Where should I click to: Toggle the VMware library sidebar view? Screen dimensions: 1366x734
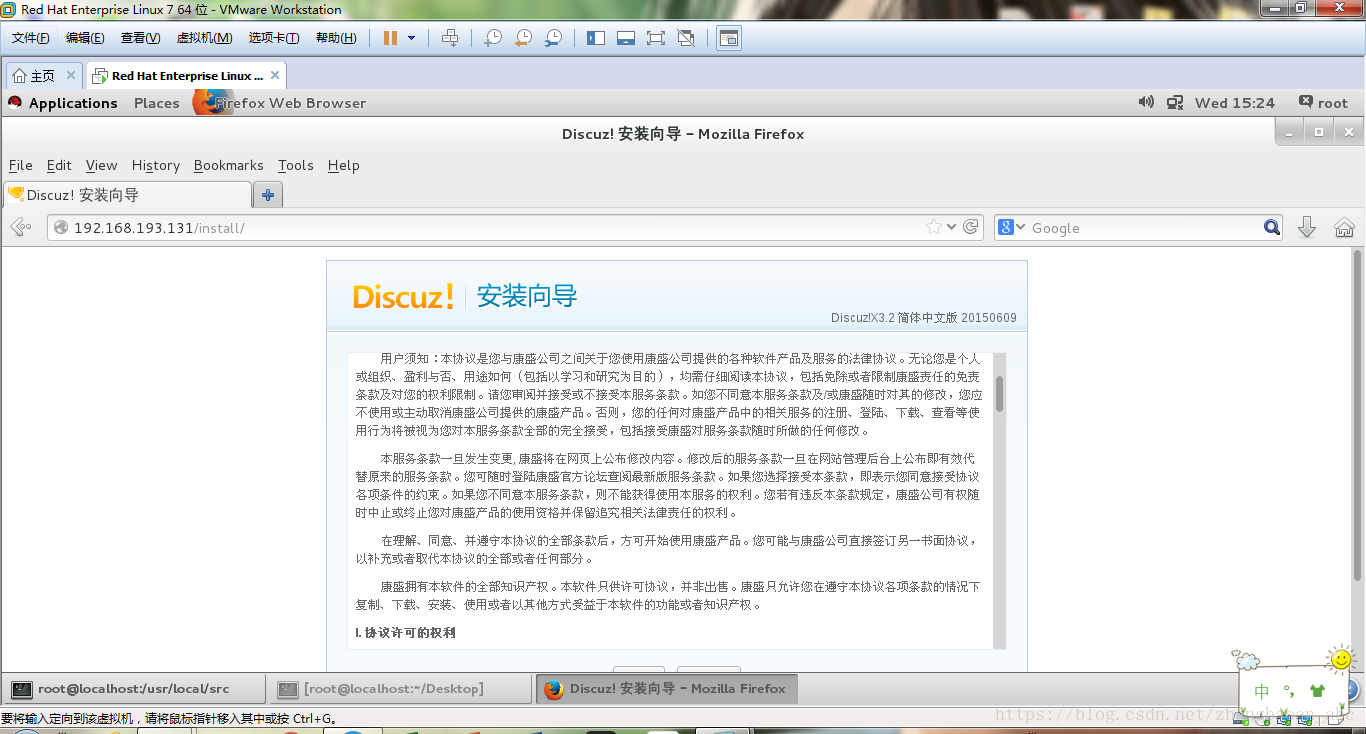(x=596, y=38)
